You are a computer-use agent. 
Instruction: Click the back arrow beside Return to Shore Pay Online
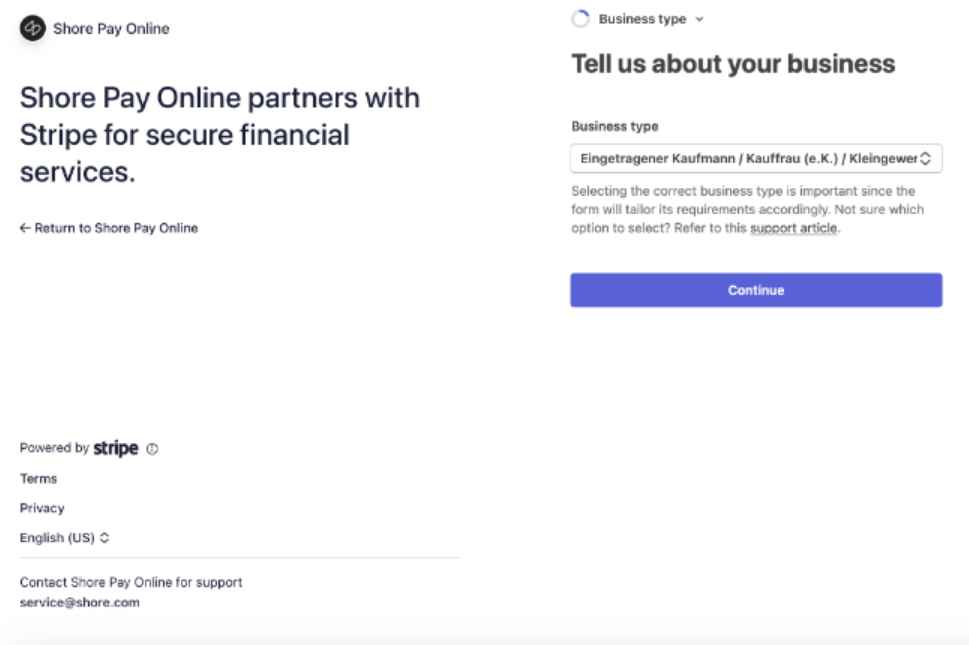pos(25,228)
